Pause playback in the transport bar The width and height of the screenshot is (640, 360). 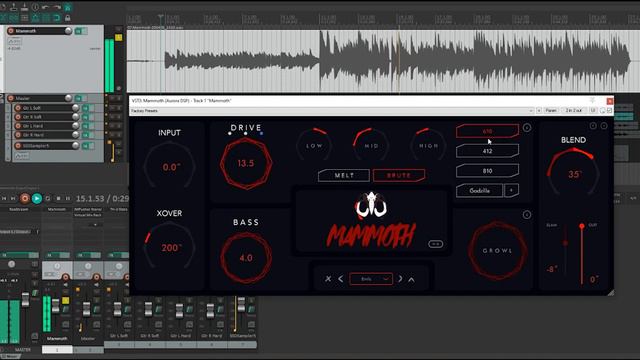pos(68,198)
